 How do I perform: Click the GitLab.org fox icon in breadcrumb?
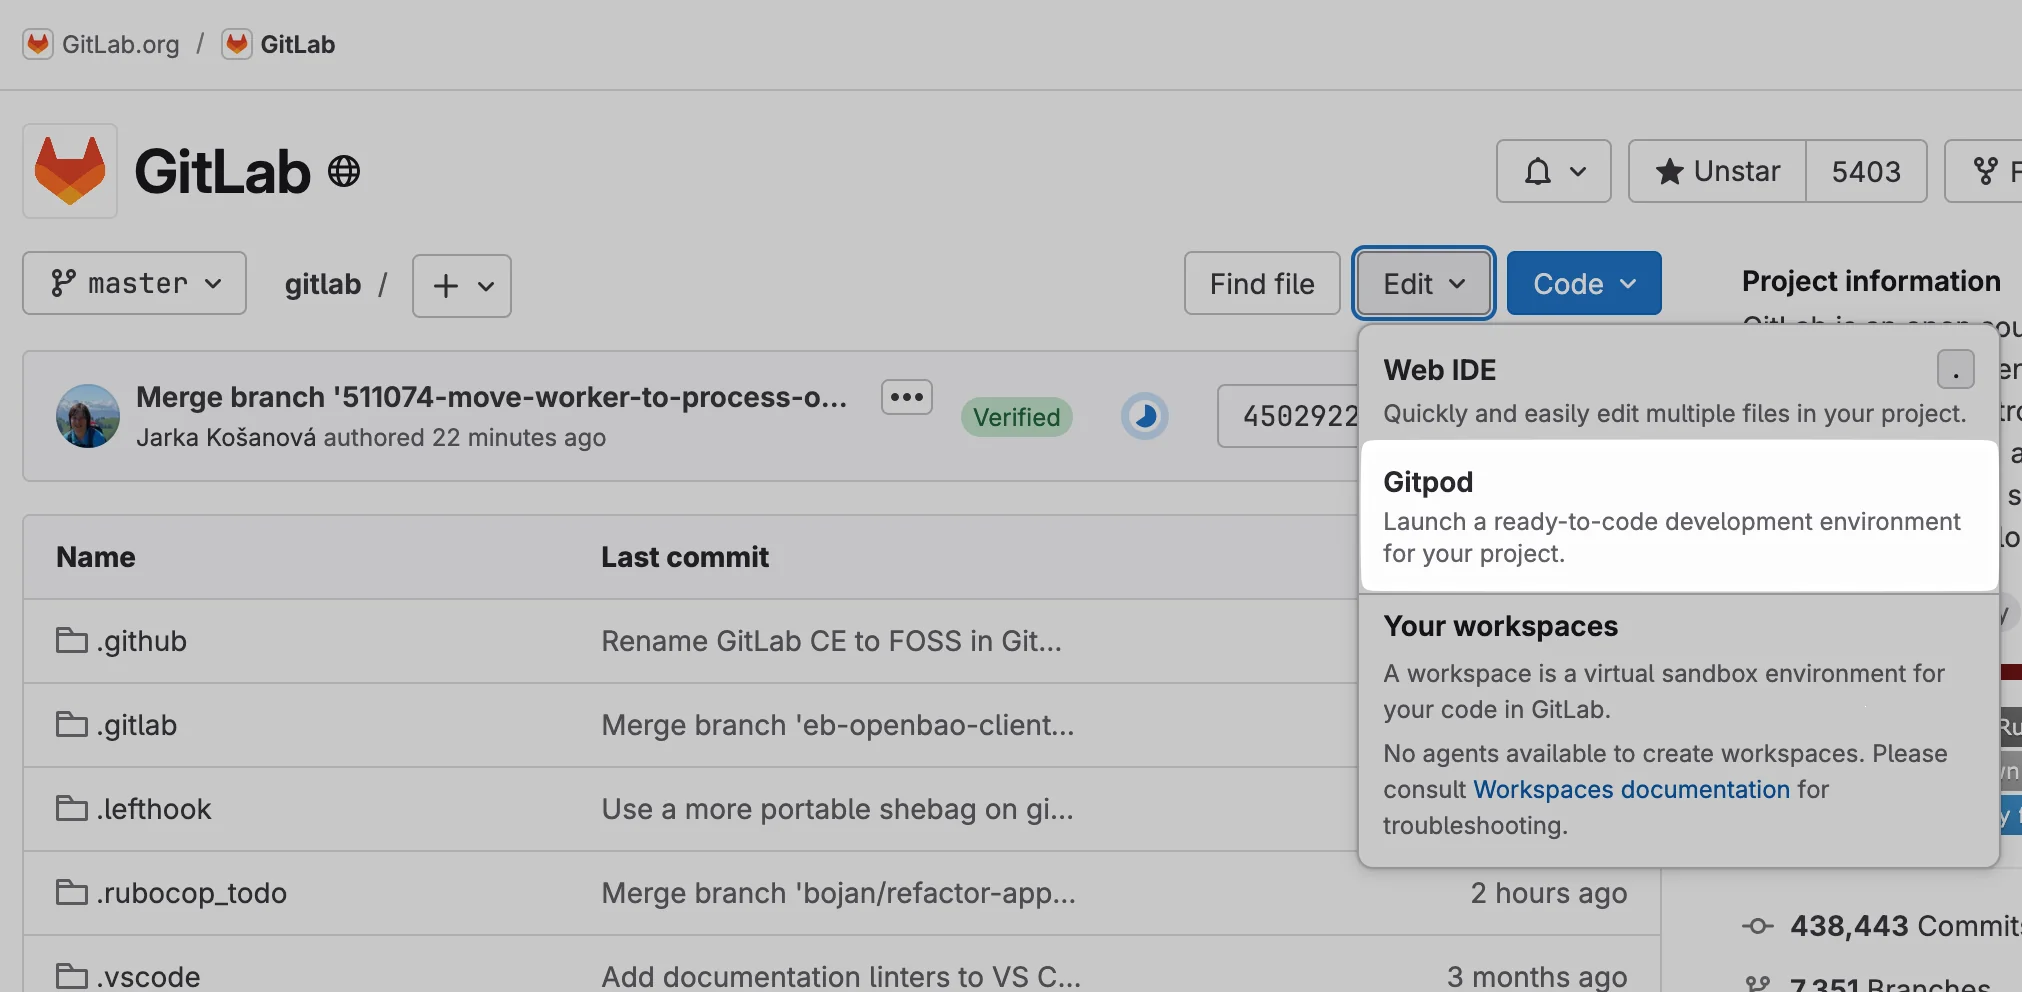tap(38, 44)
